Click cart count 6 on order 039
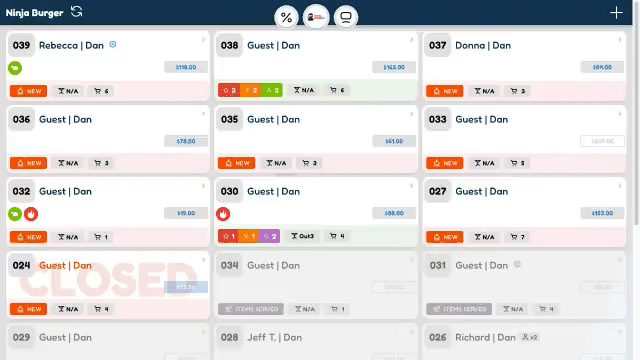This screenshot has width=640, height=360. coord(101,91)
